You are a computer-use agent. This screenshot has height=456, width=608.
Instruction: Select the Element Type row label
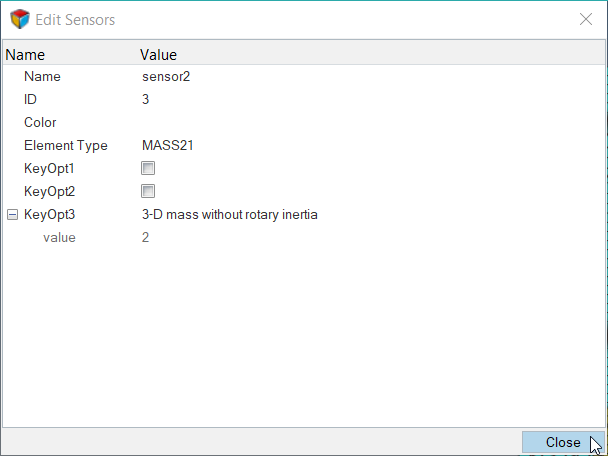pyautogui.click(x=65, y=146)
